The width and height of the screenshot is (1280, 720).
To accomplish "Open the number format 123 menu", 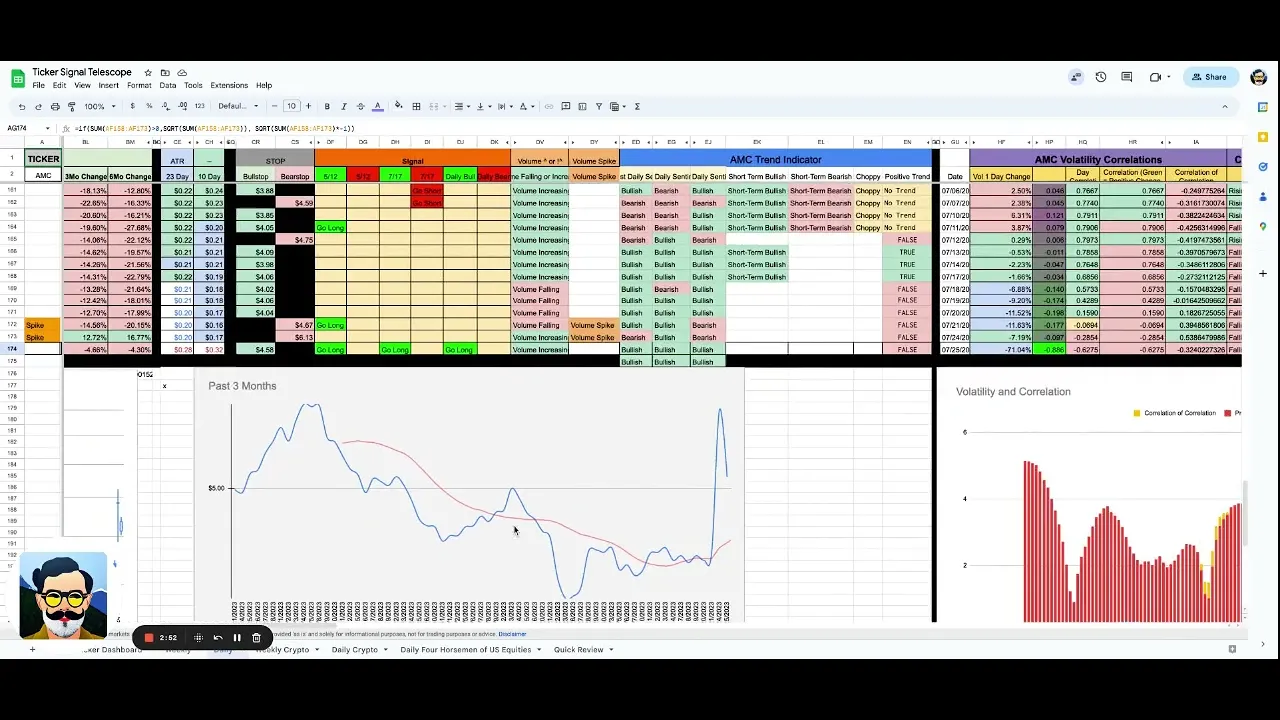I will [200, 106].
